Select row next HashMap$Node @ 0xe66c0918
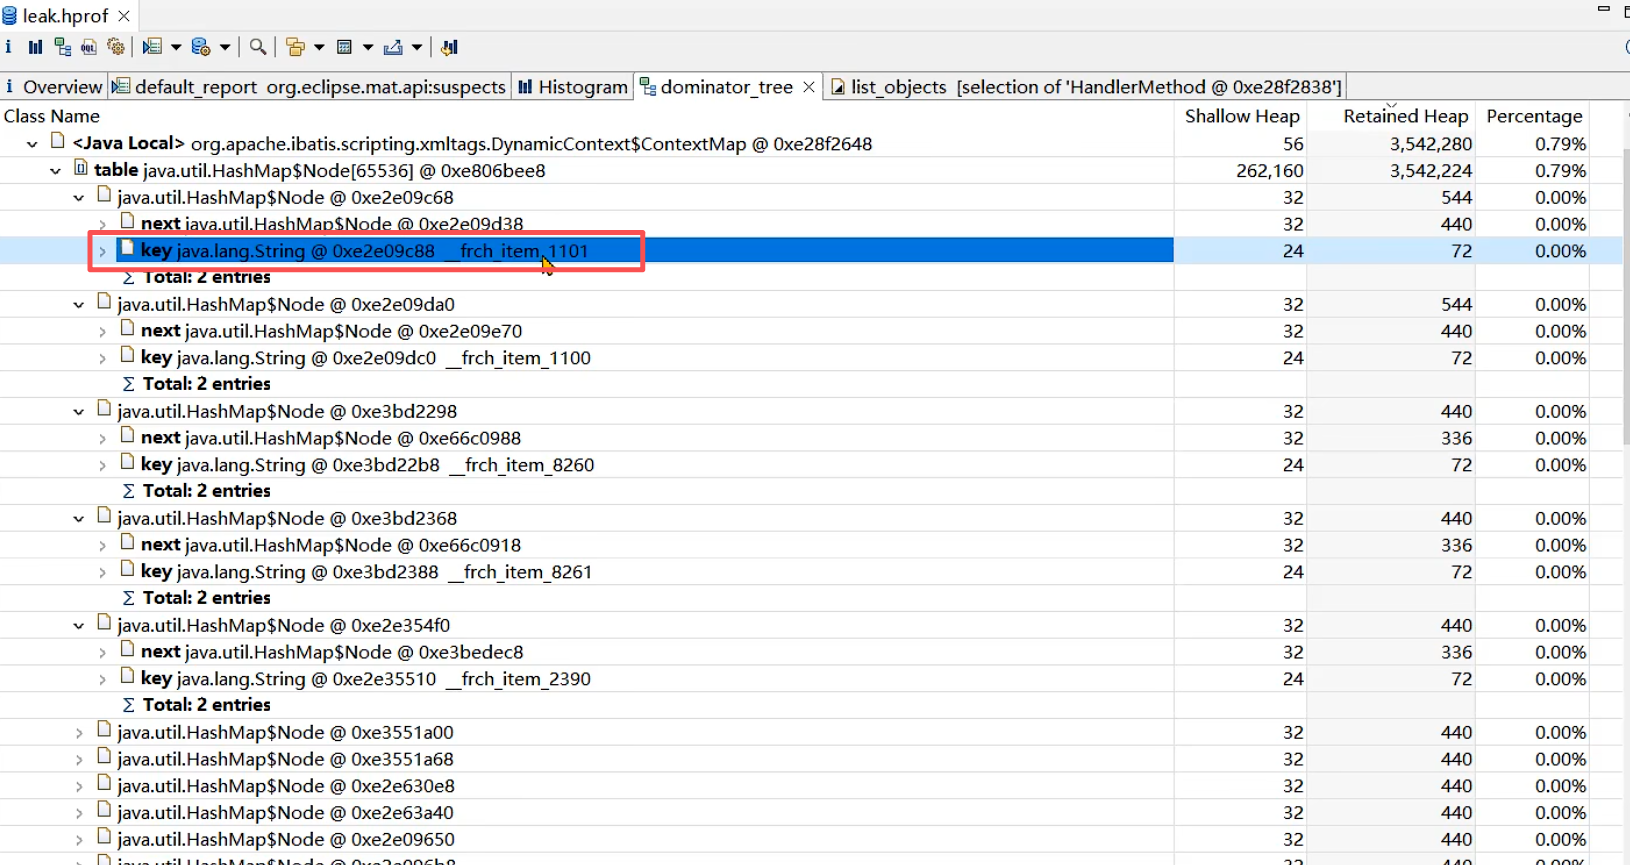 (810, 545)
